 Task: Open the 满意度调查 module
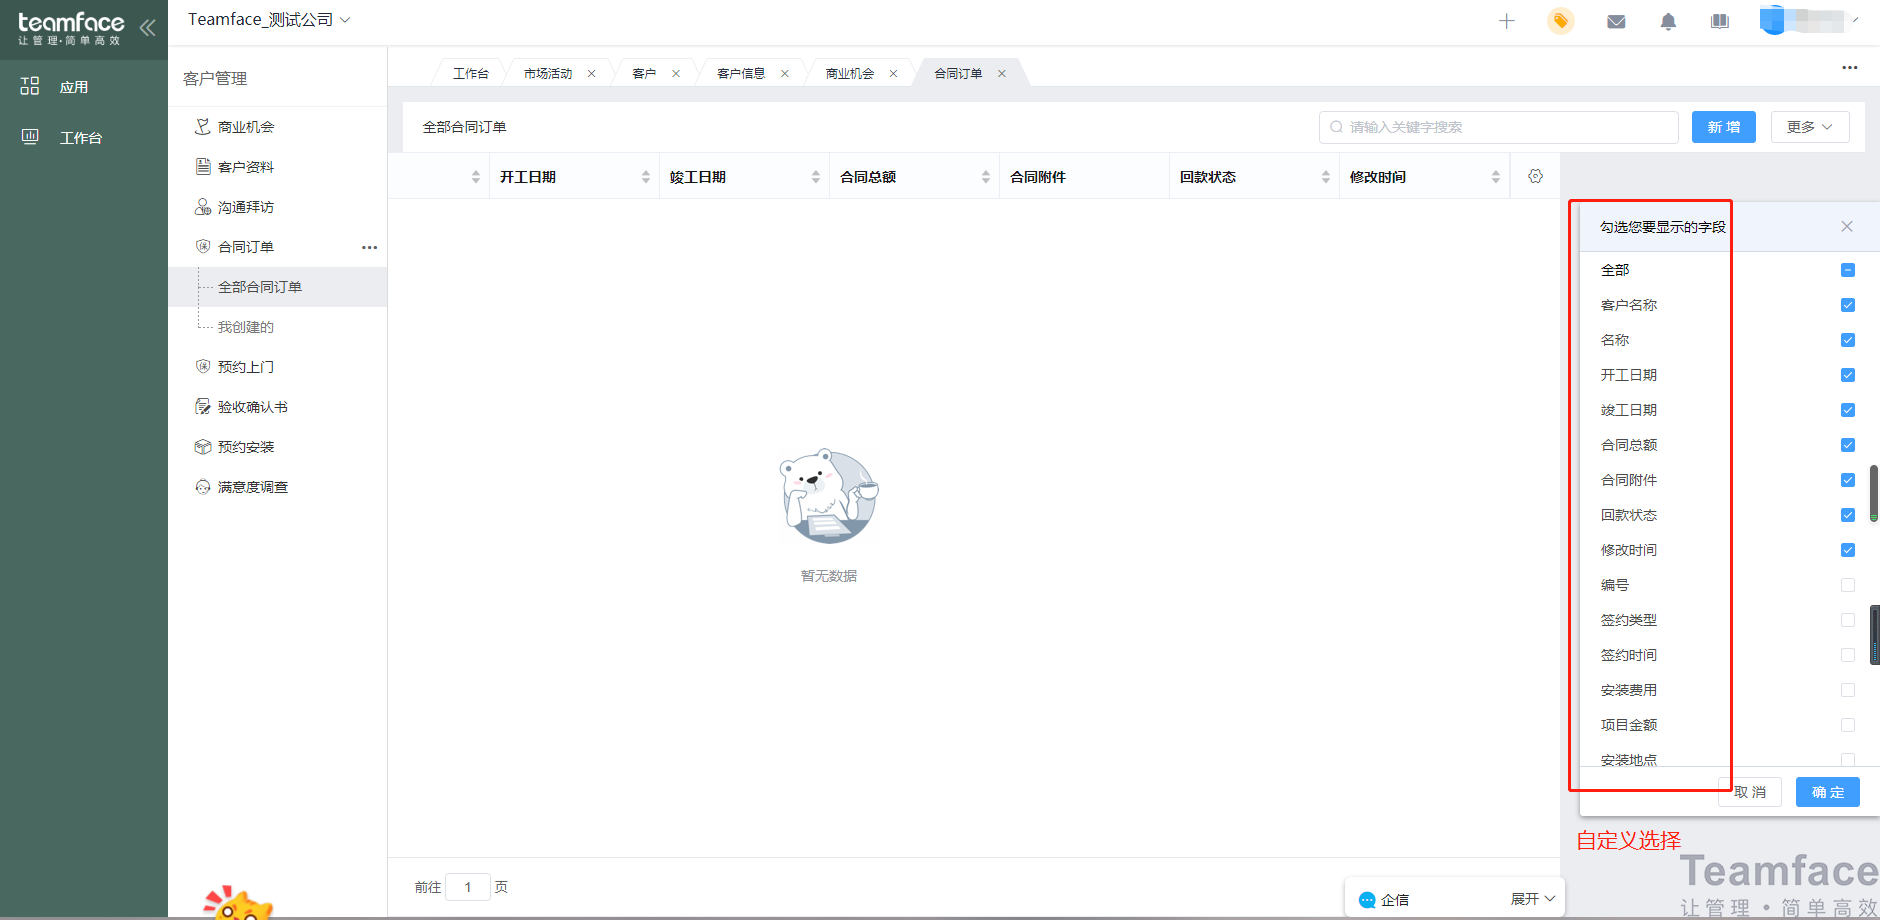pyautogui.click(x=252, y=486)
